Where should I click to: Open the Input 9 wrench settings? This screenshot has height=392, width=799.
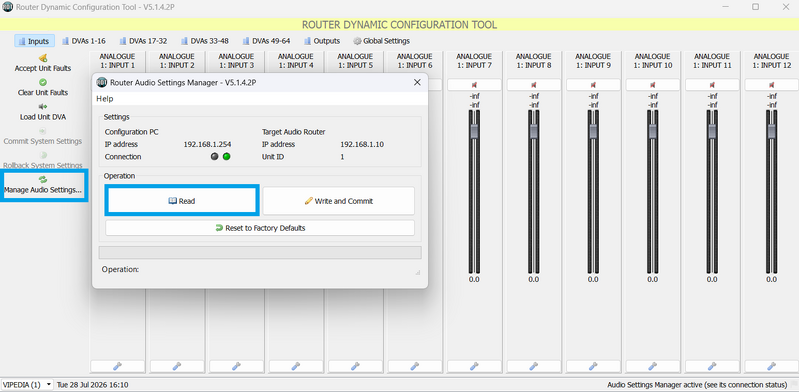coord(593,366)
